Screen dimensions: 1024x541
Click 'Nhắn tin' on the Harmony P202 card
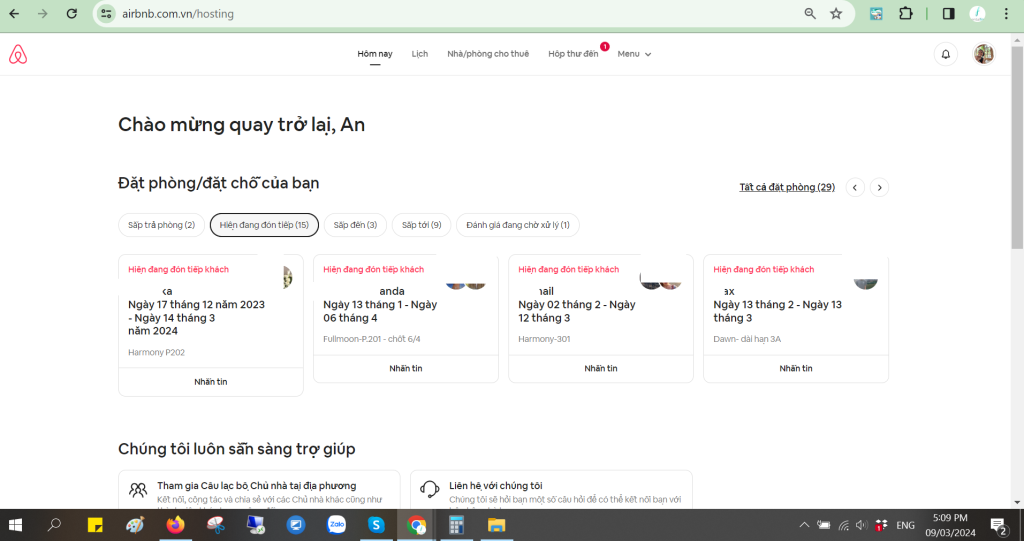(x=210, y=382)
